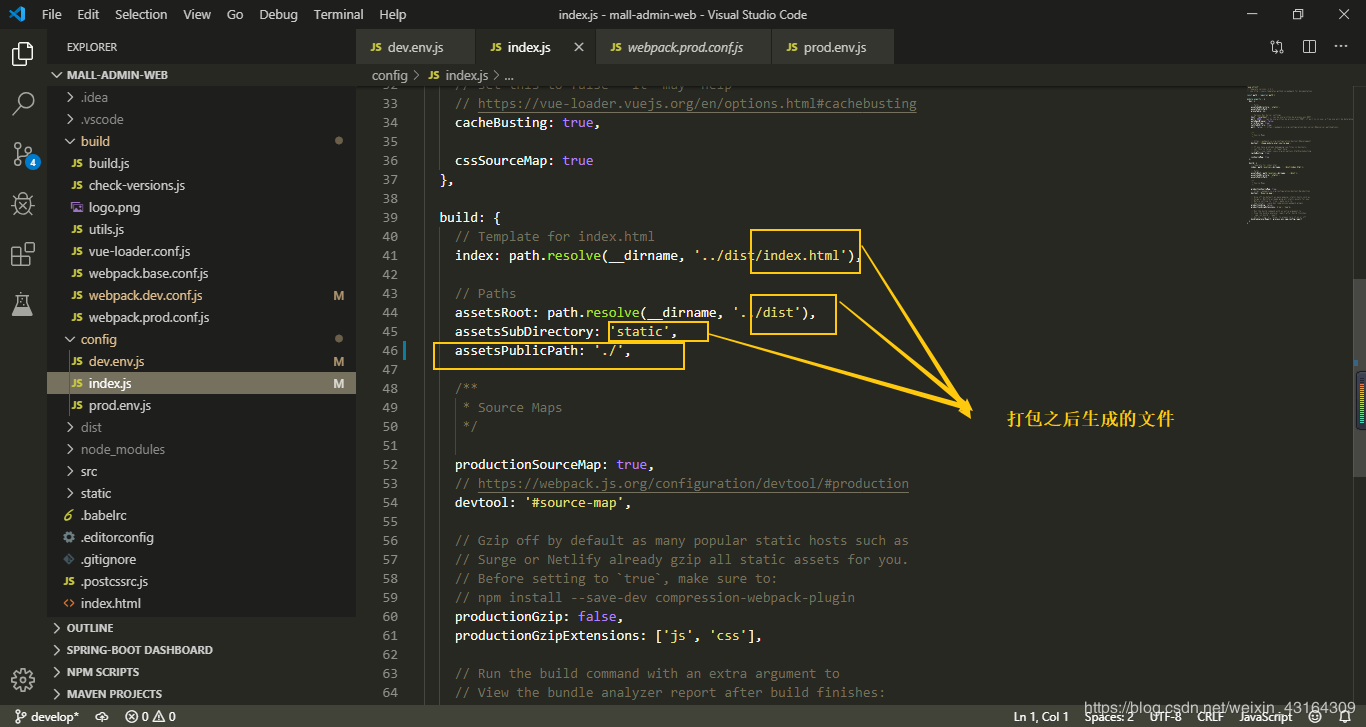Click the Babel icon beside .babelrc
Image resolution: width=1366 pixels, height=727 pixels.
[x=69, y=515]
